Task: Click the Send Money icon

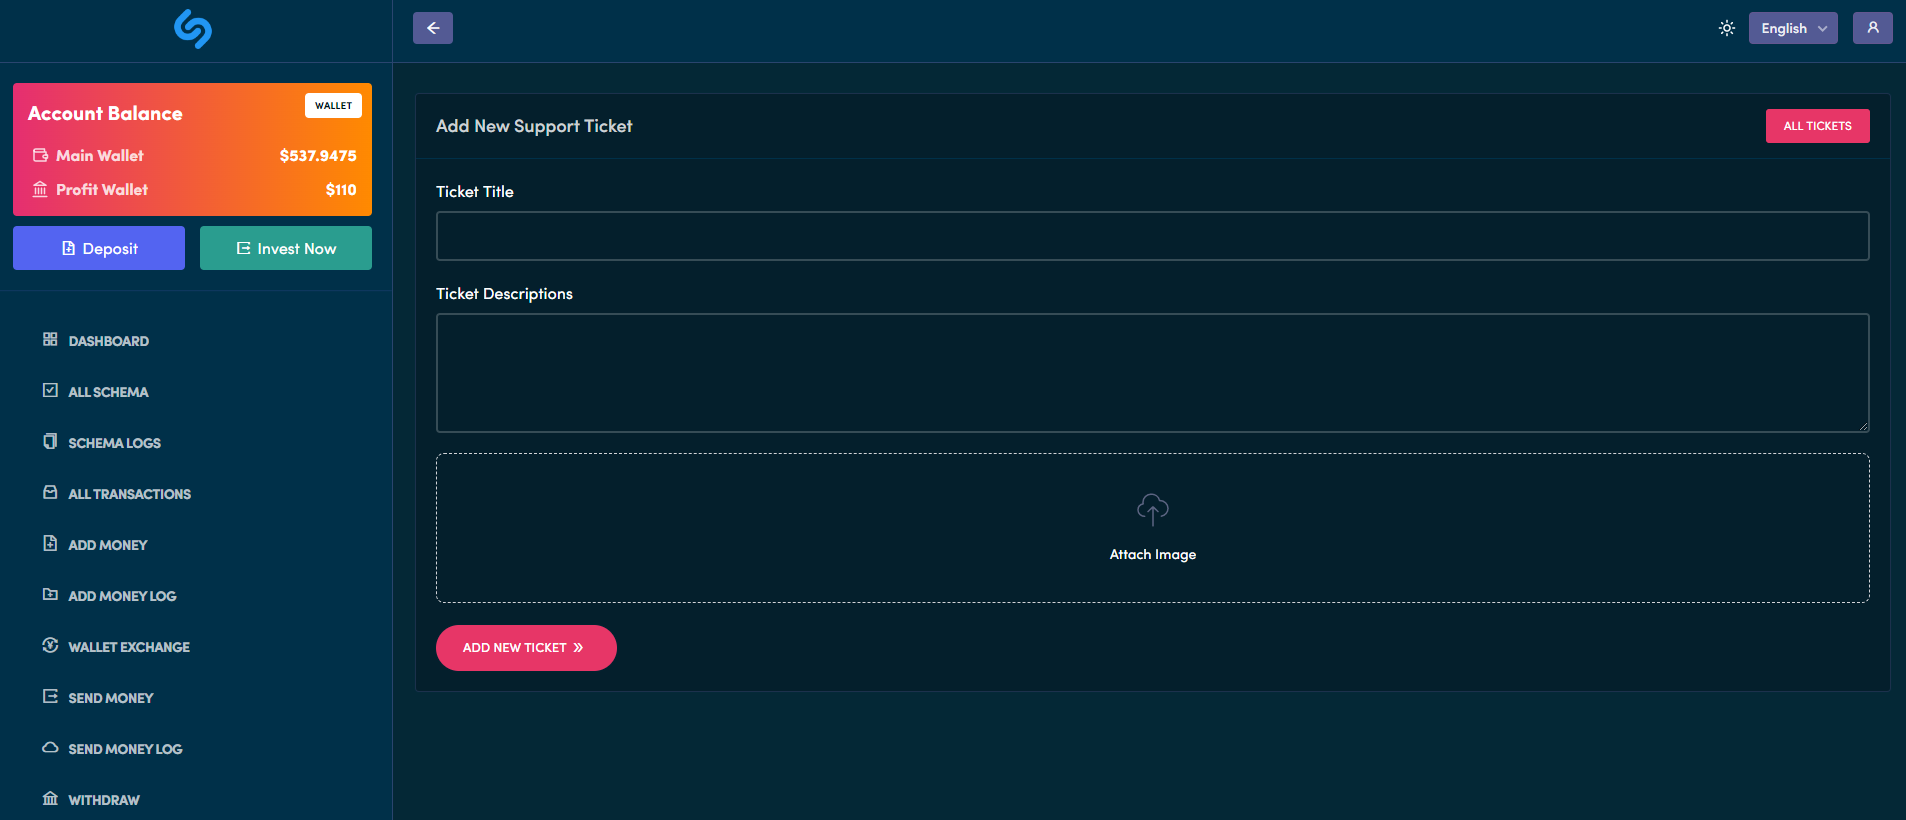Action: [x=50, y=696]
